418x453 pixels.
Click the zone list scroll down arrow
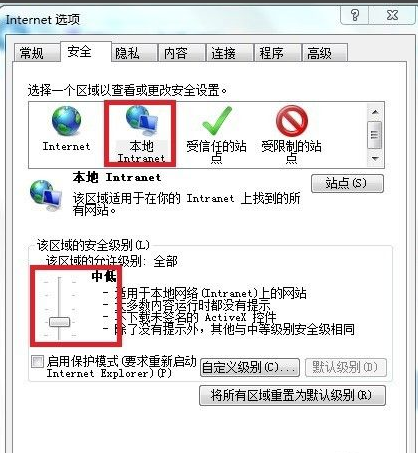tap(375, 159)
